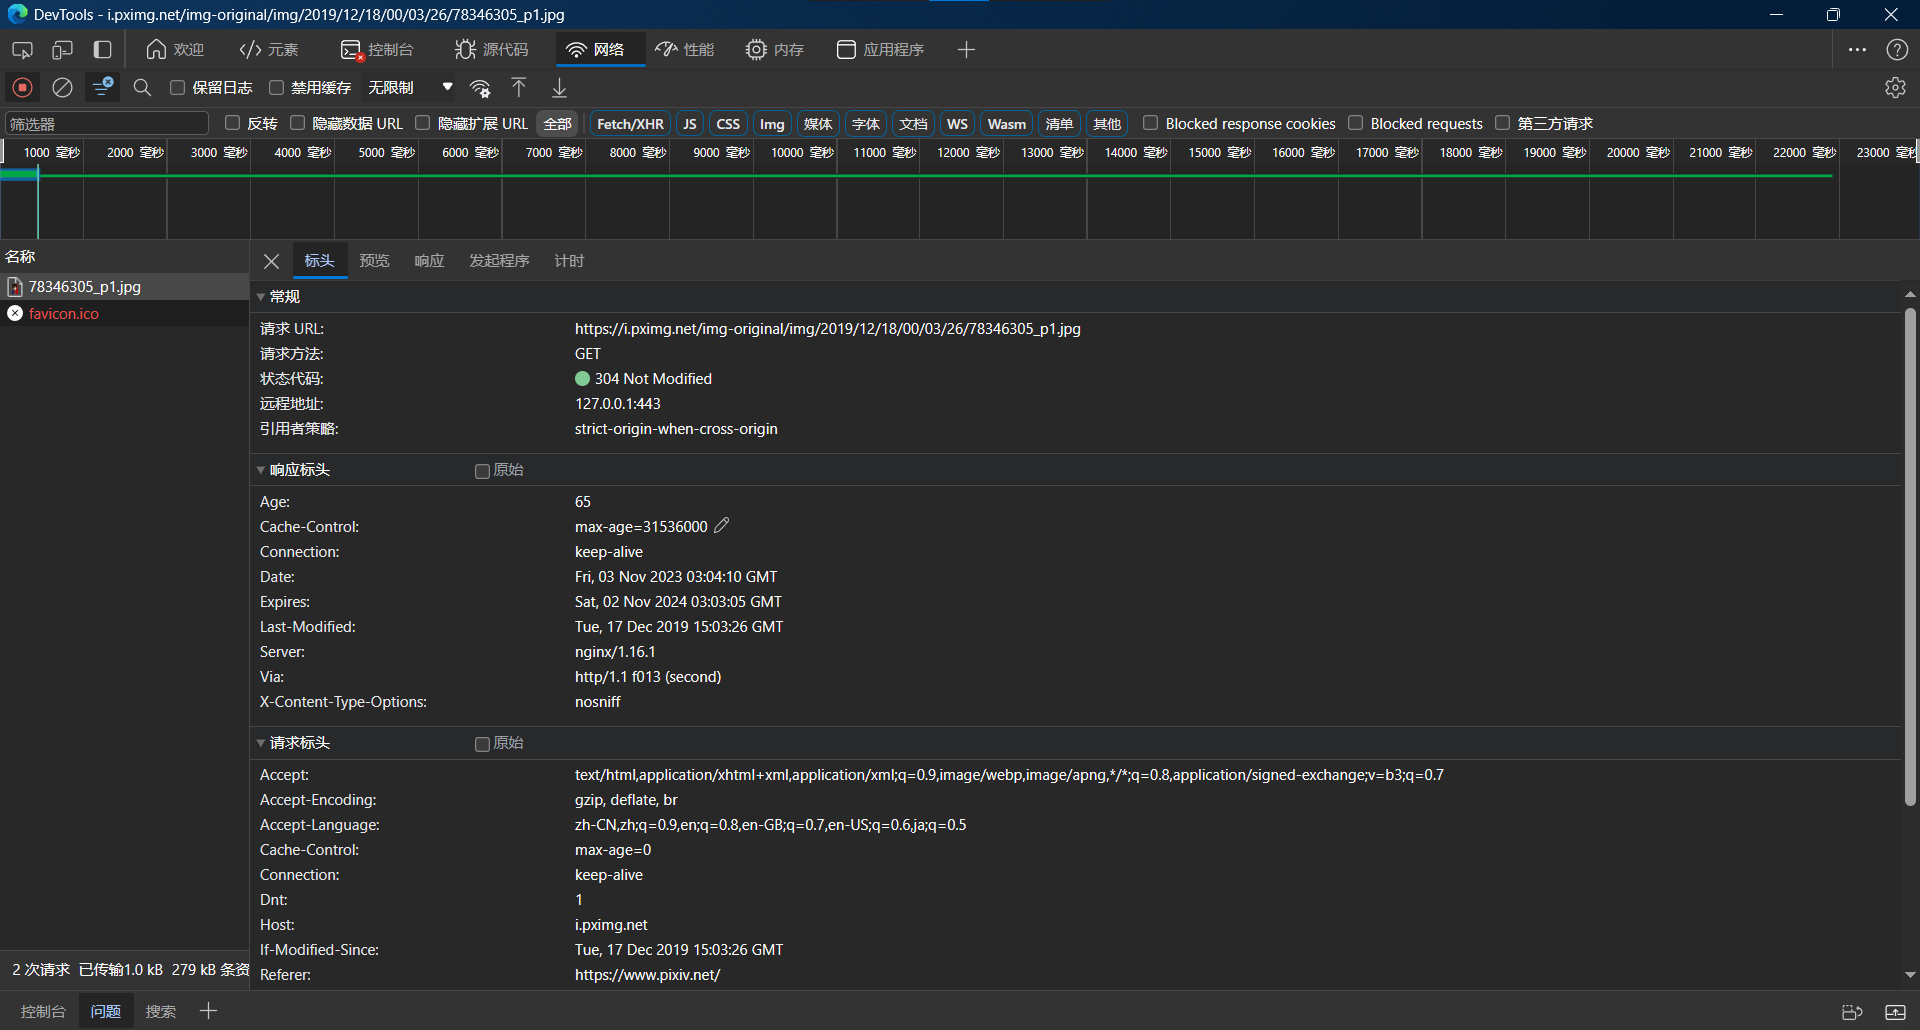Open the 无限制 throttling dropdown

click(x=410, y=88)
